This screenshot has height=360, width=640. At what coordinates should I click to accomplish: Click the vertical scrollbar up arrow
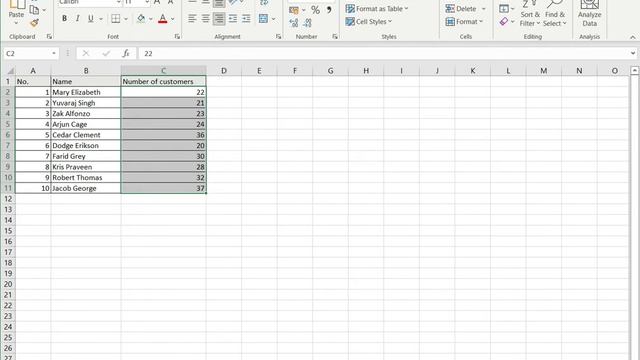[634, 71]
